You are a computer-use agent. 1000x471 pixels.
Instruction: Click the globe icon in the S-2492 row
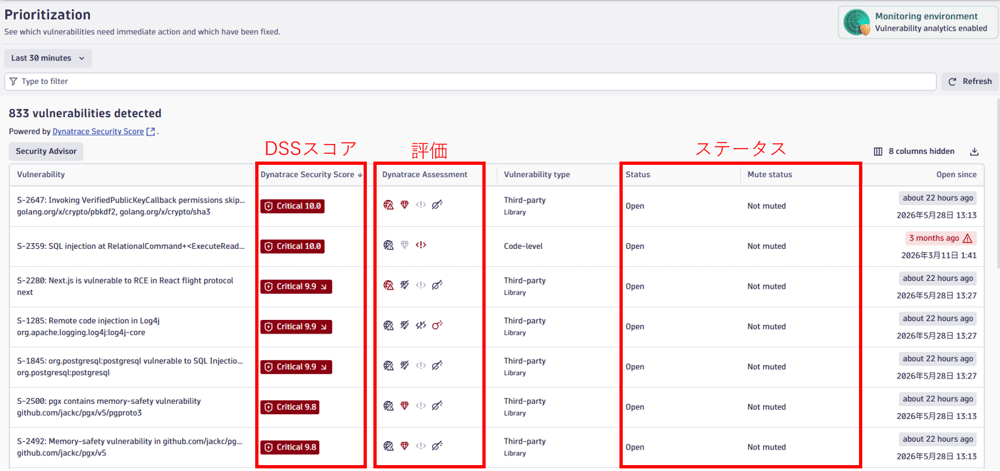click(388, 446)
